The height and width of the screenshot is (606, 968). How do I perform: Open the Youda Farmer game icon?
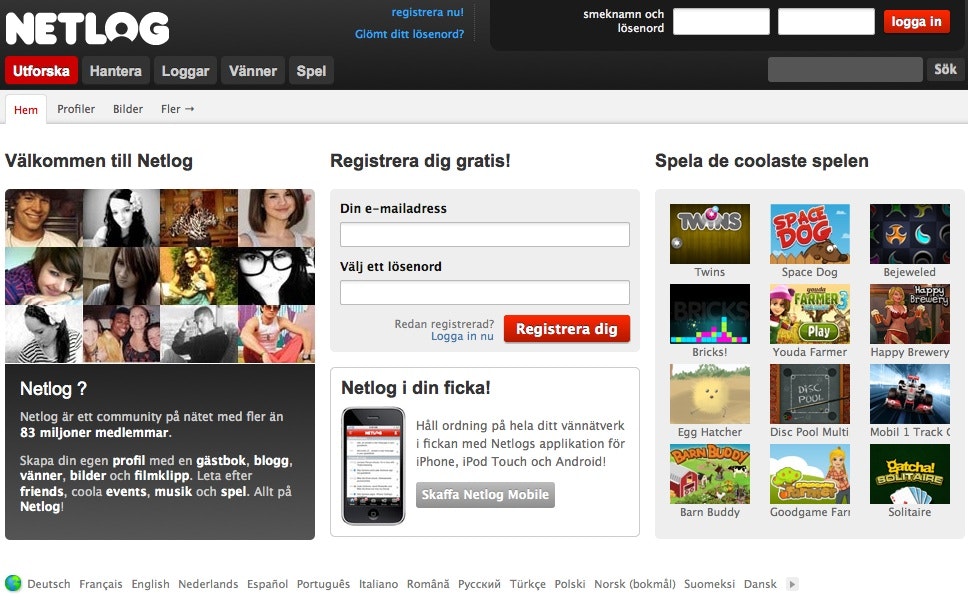[809, 313]
